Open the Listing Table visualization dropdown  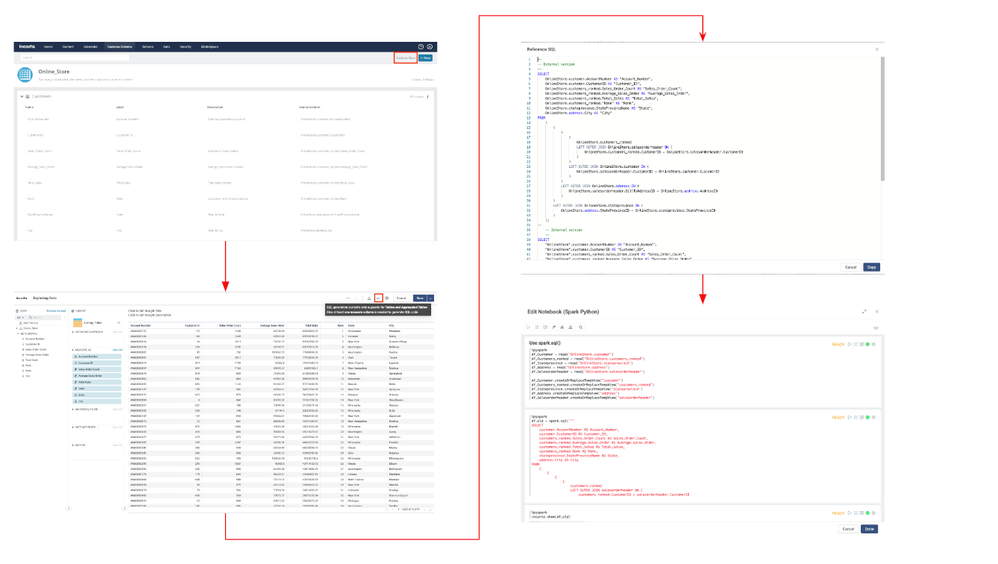pos(118,323)
